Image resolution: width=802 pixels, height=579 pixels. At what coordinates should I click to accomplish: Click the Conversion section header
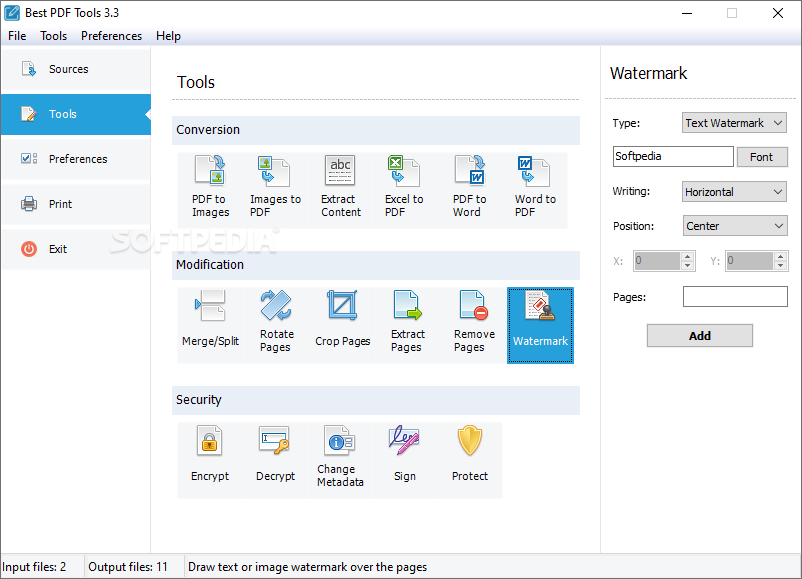tap(376, 130)
